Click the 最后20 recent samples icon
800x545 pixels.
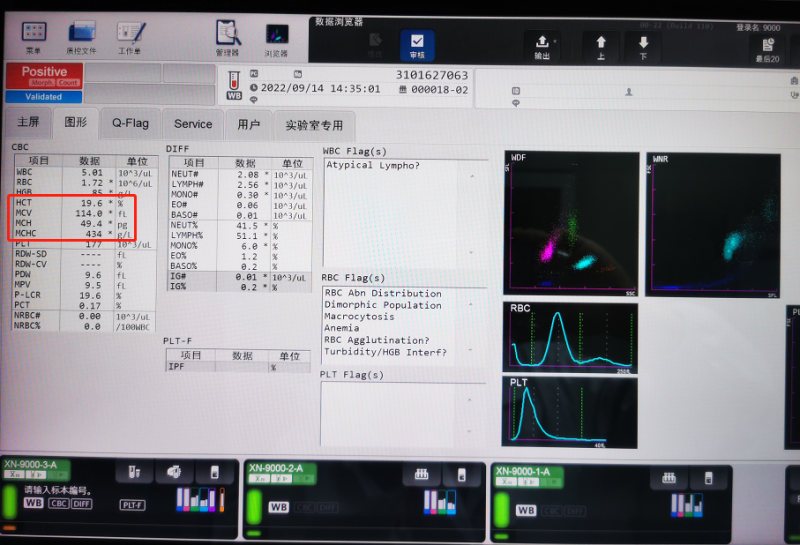point(768,44)
